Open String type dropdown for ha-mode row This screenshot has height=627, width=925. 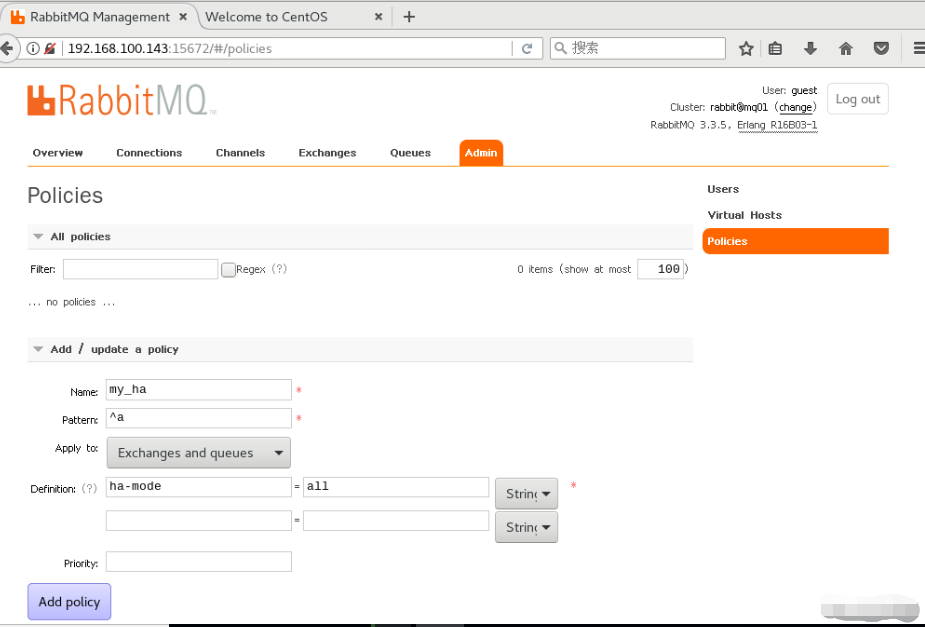click(526, 493)
